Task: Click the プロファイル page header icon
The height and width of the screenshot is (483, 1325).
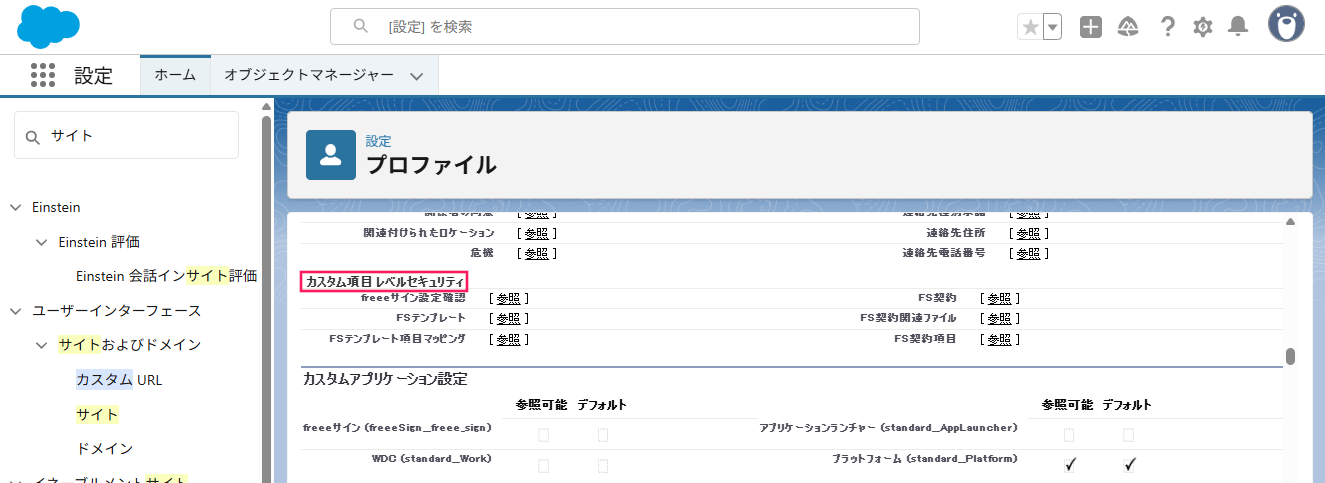Action: click(x=331, y=155)
